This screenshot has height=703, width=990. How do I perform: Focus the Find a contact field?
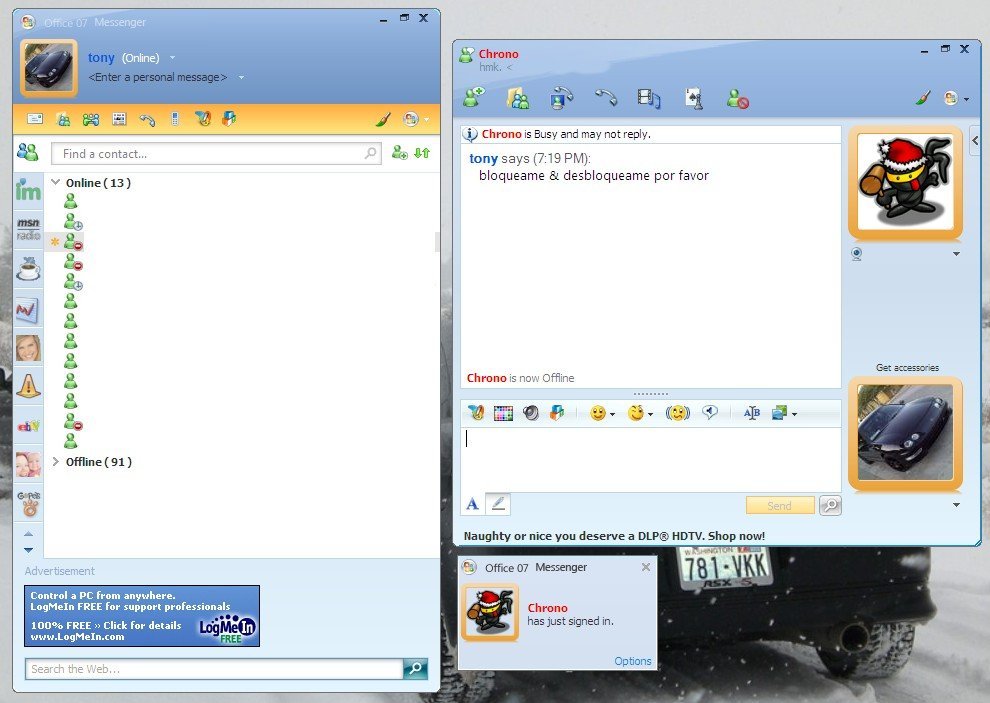217,153
